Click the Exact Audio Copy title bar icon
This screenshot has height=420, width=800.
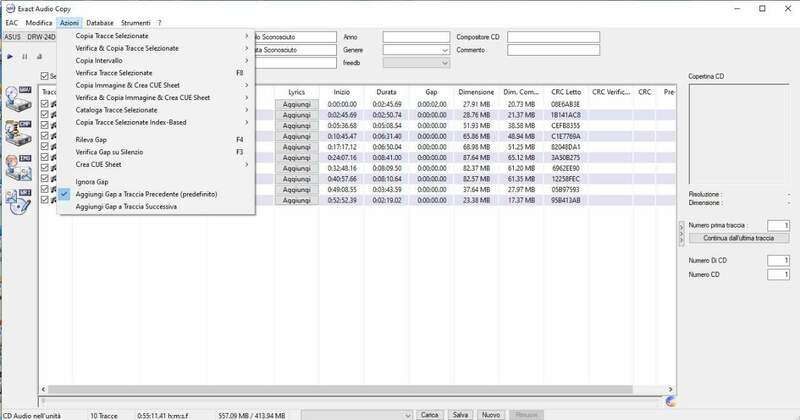9,7
